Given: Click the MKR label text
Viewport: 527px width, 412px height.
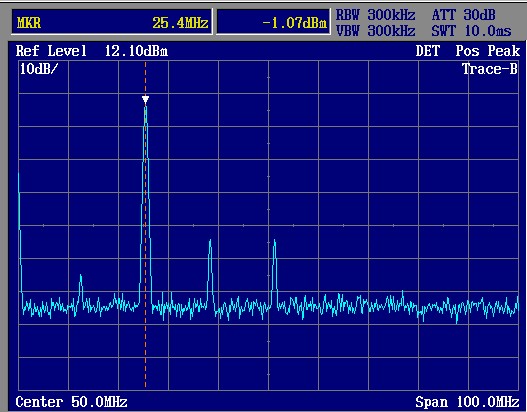Looking at the screenshot, I should point(29,23).
